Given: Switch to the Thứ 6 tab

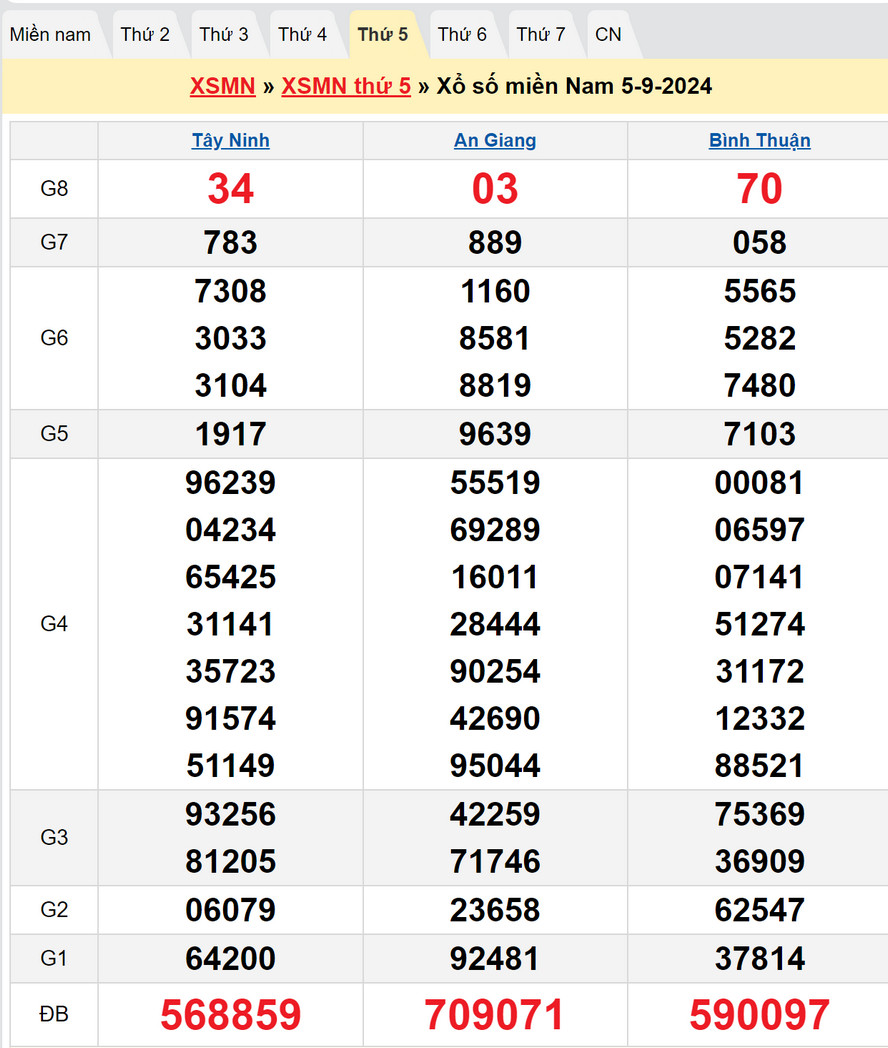Looking at the screenshot, I should tap(462, 35).
